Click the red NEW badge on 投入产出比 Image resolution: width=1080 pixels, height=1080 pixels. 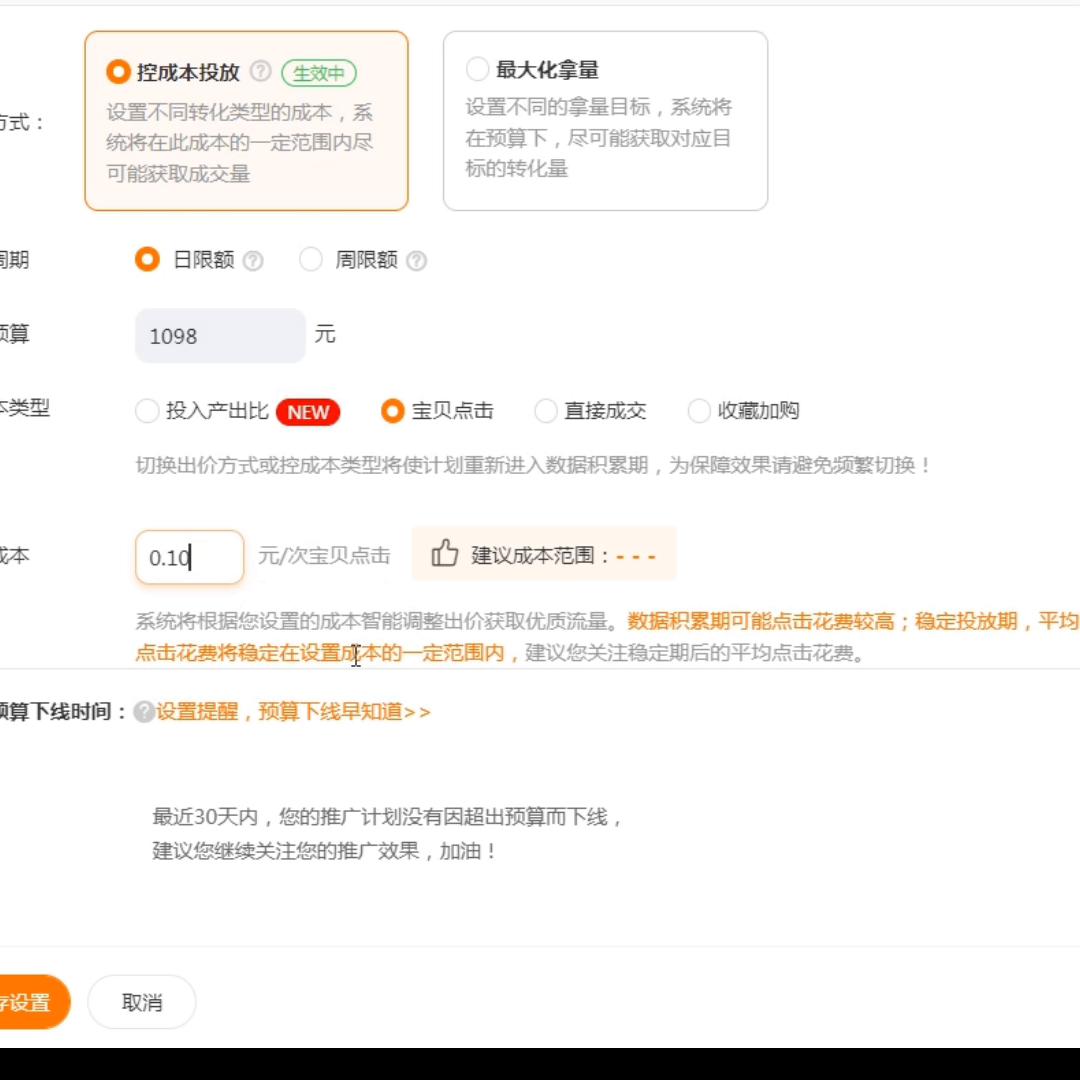click(307, 412)
